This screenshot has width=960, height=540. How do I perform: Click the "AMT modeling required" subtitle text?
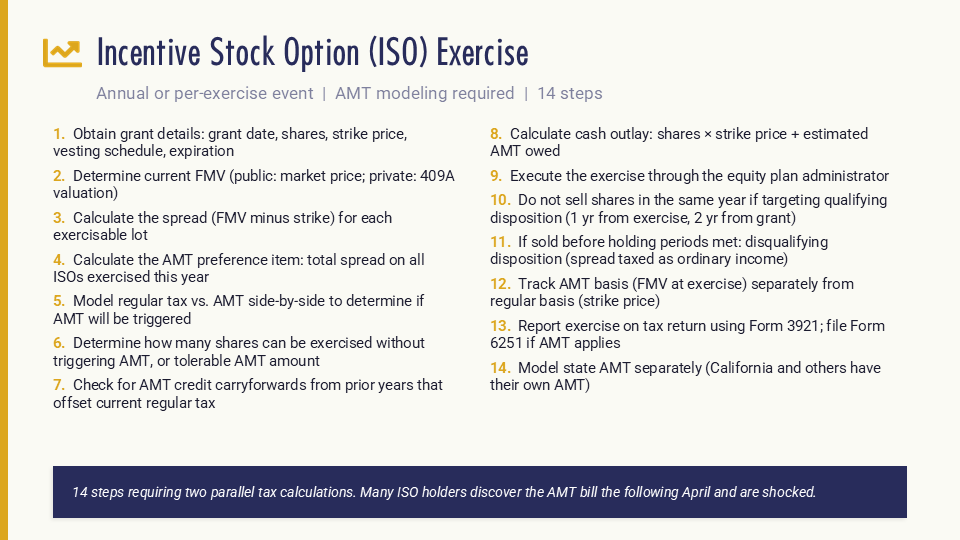[x=425, y=94]
